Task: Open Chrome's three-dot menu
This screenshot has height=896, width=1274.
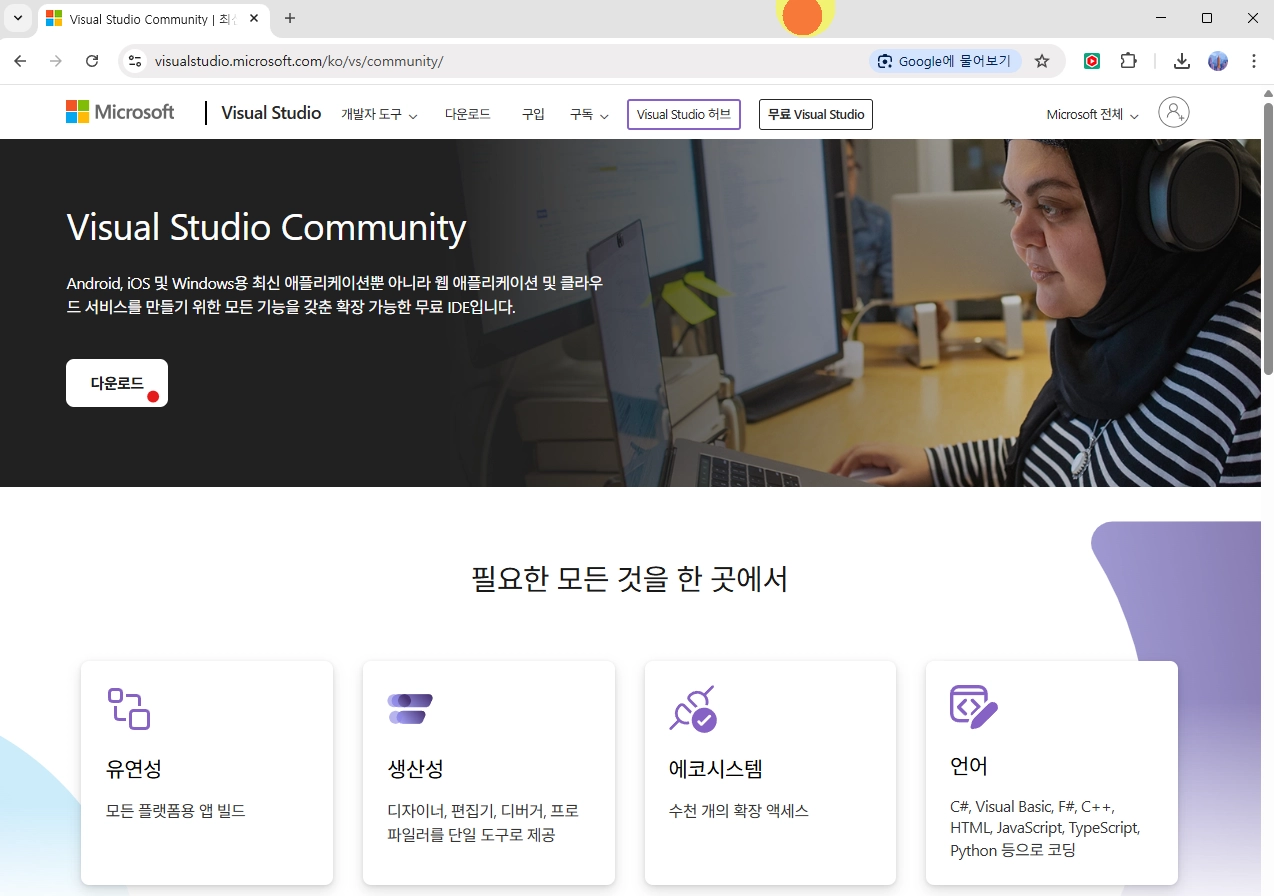Action: [1254, 61]
